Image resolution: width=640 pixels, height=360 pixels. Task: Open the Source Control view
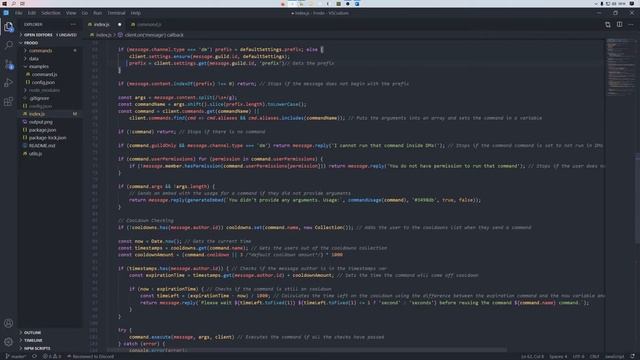pos(8,64)
